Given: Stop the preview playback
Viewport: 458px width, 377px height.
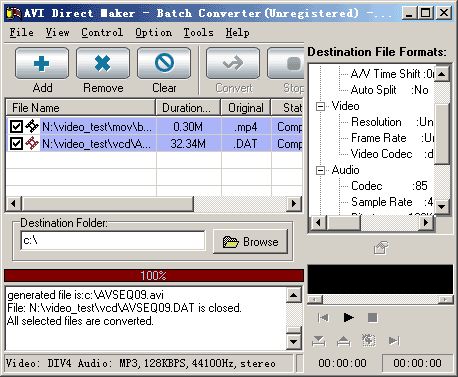Looking at the screenshot, I should [x=372, y=318].
